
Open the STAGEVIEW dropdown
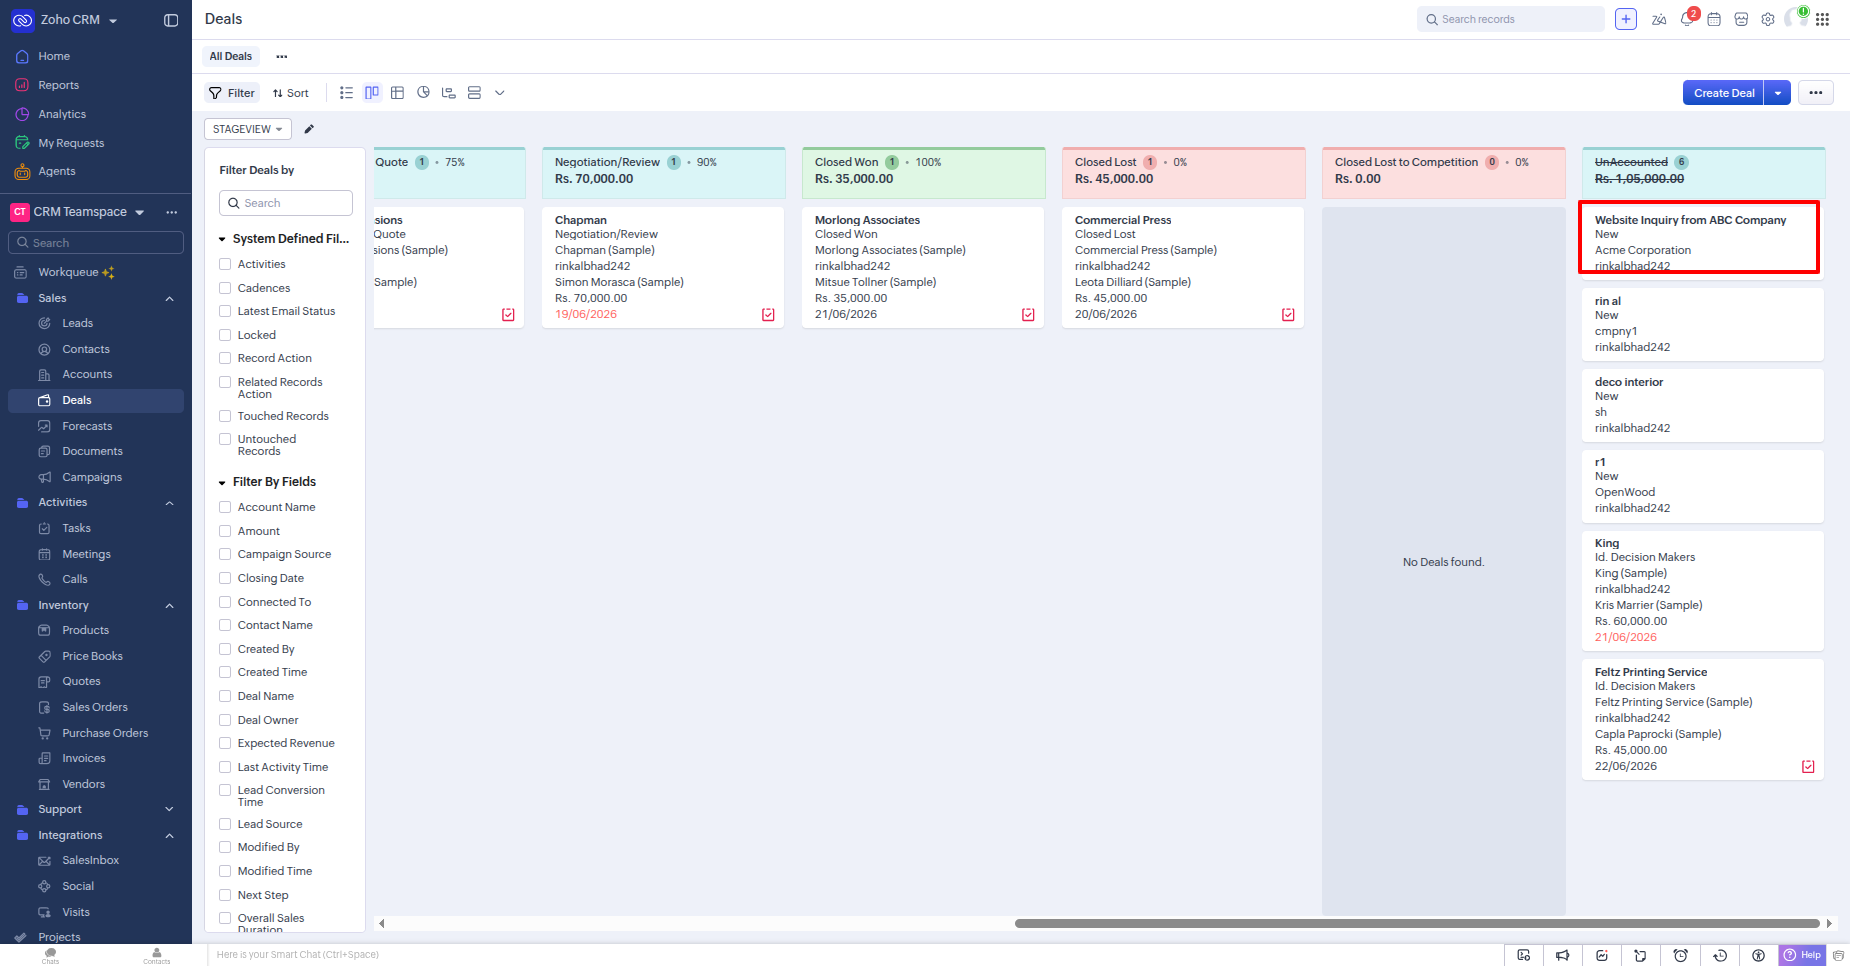(248, 129)
